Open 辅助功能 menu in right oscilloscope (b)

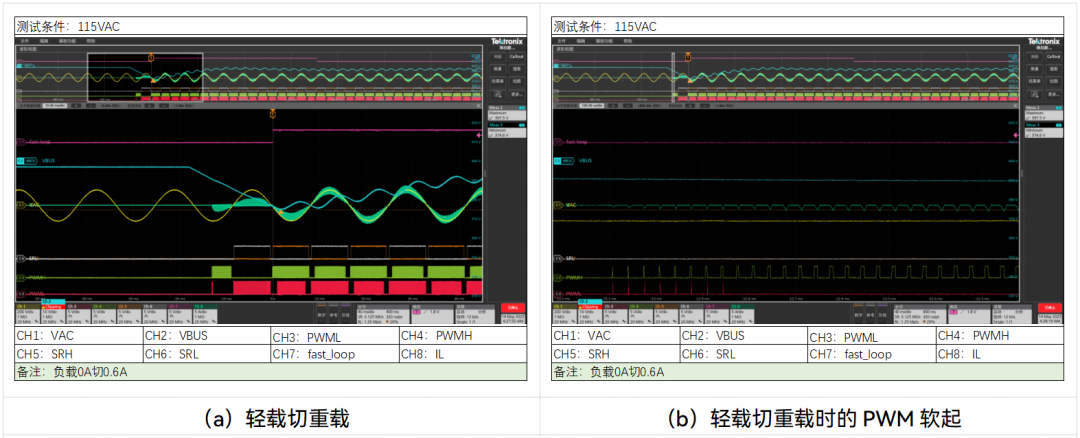click(x=605, y=41)
